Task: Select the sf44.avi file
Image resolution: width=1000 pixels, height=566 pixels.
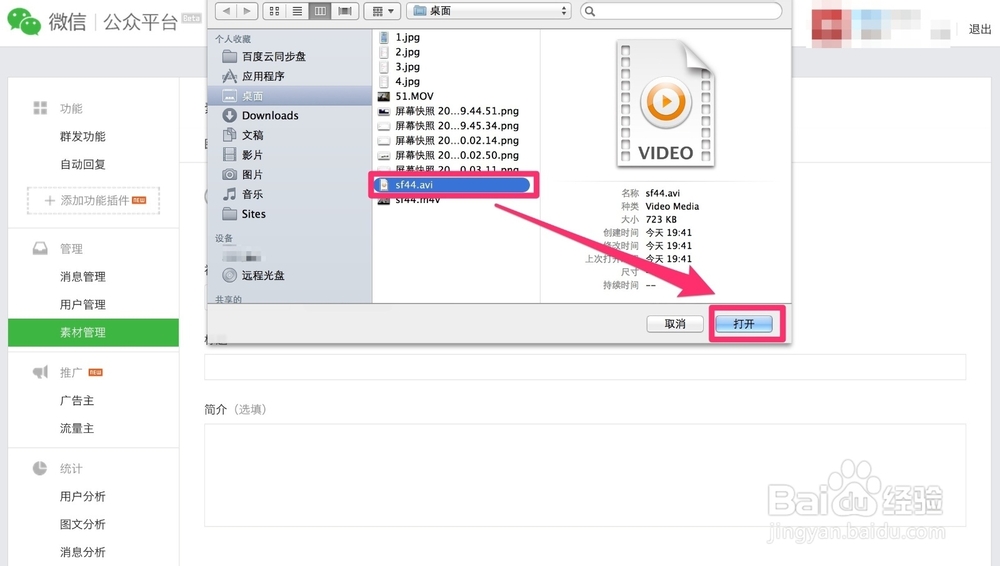Action: 453,184
